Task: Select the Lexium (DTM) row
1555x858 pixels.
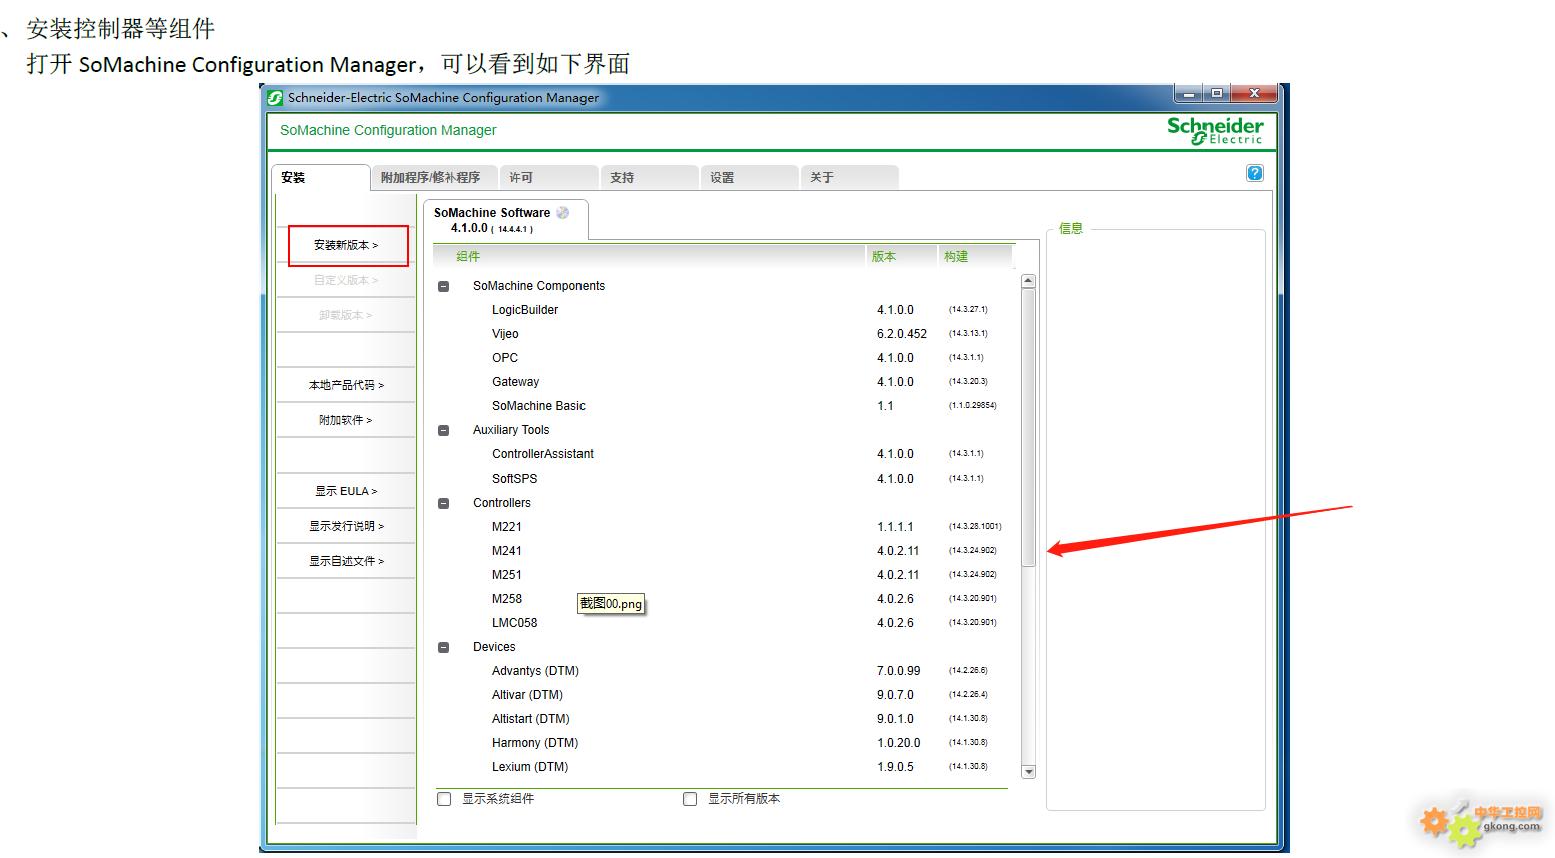Action: click(x=727, y=767)
